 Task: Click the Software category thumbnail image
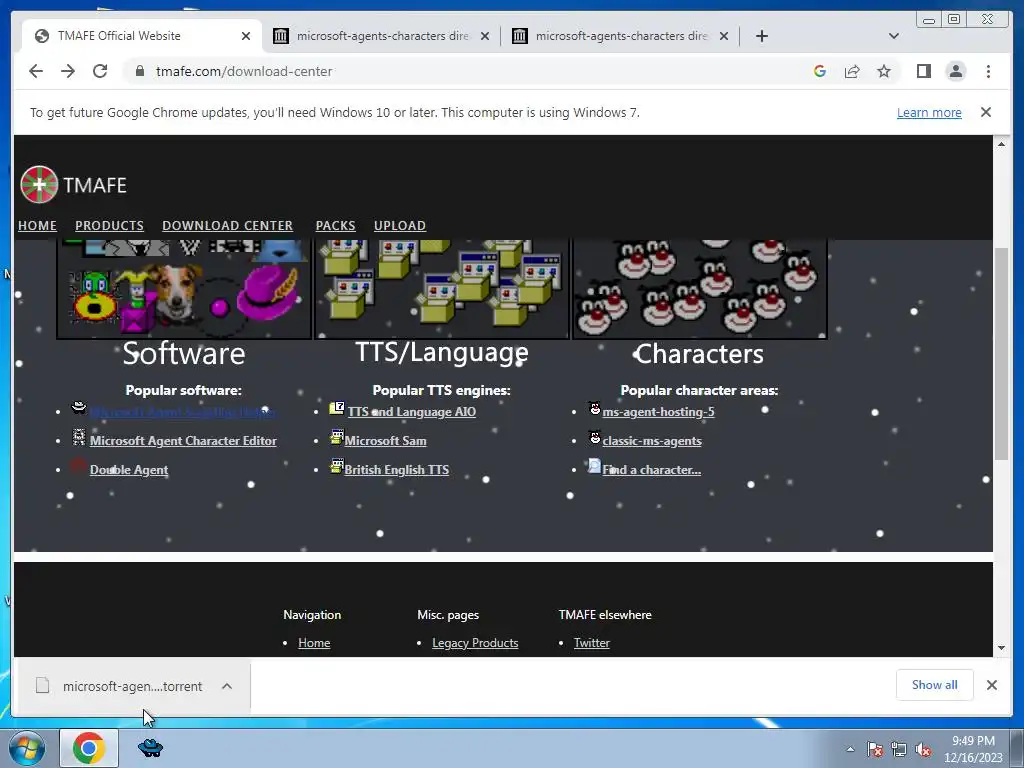(x=184, y=289)
